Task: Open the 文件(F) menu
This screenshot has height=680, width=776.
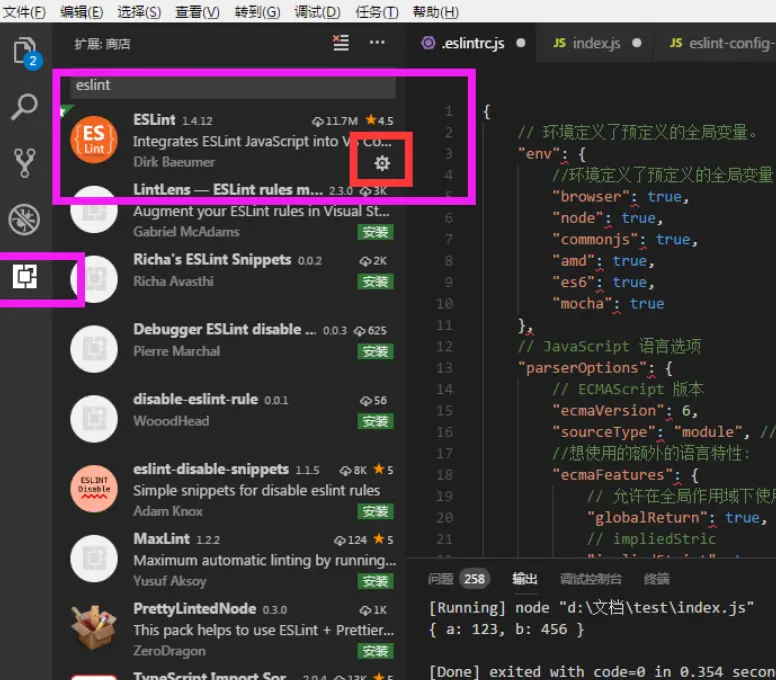Action: (24, 11)
